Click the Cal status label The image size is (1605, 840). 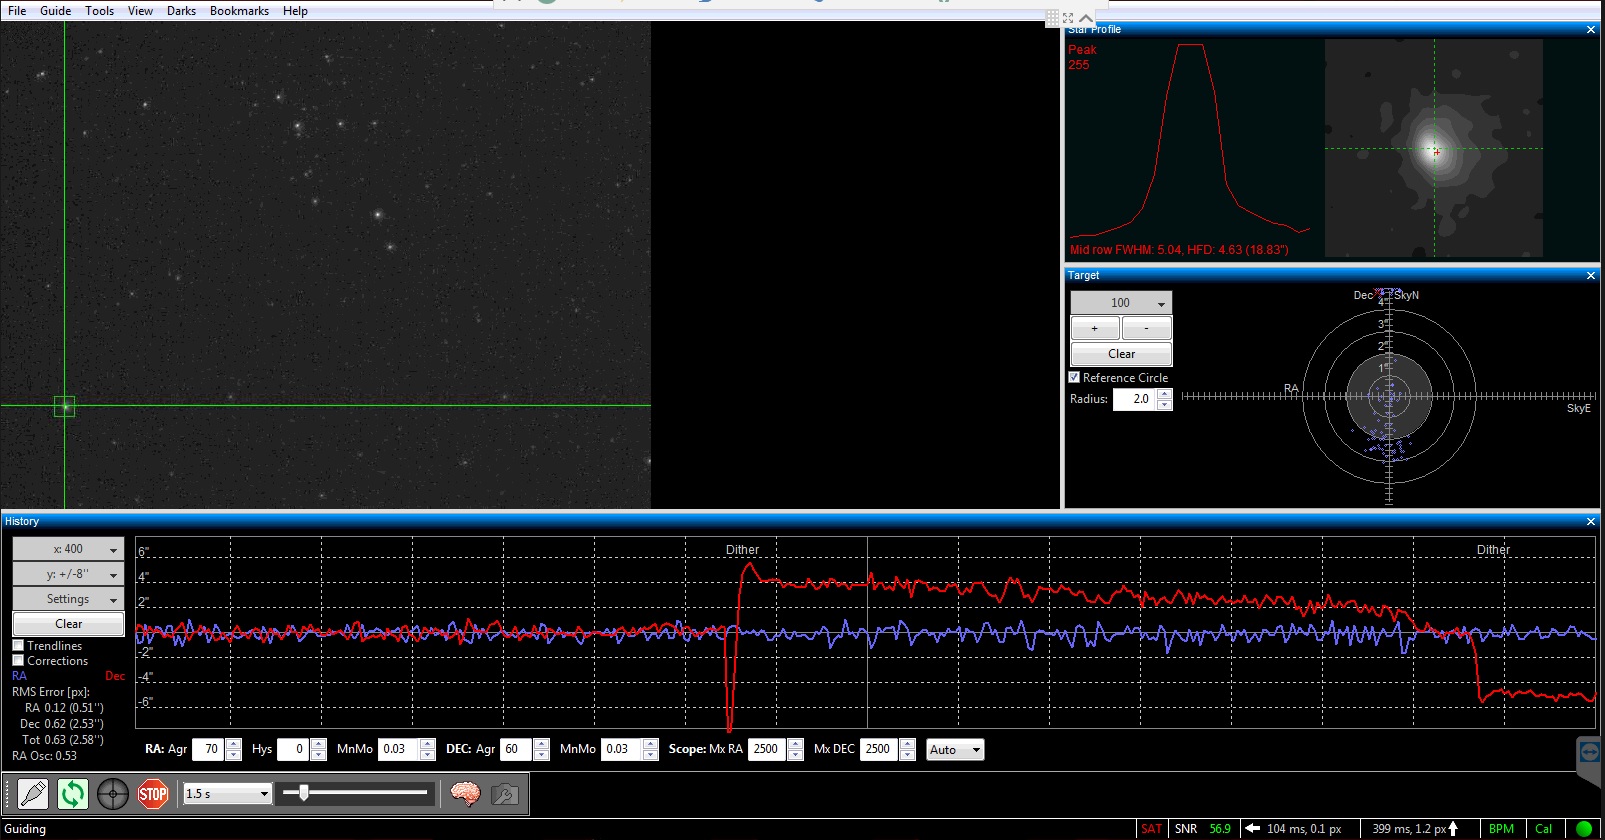click(1544, 828)
